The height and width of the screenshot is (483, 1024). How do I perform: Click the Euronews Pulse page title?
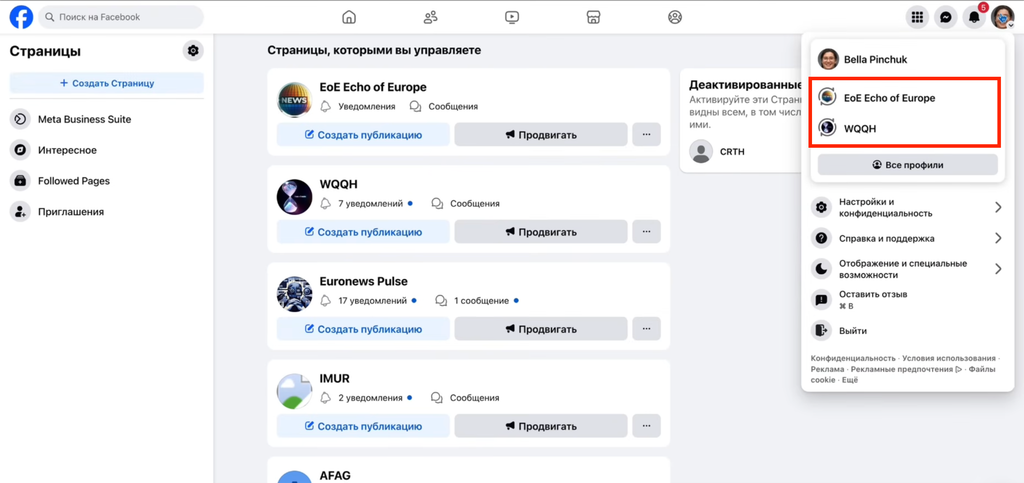364,281
